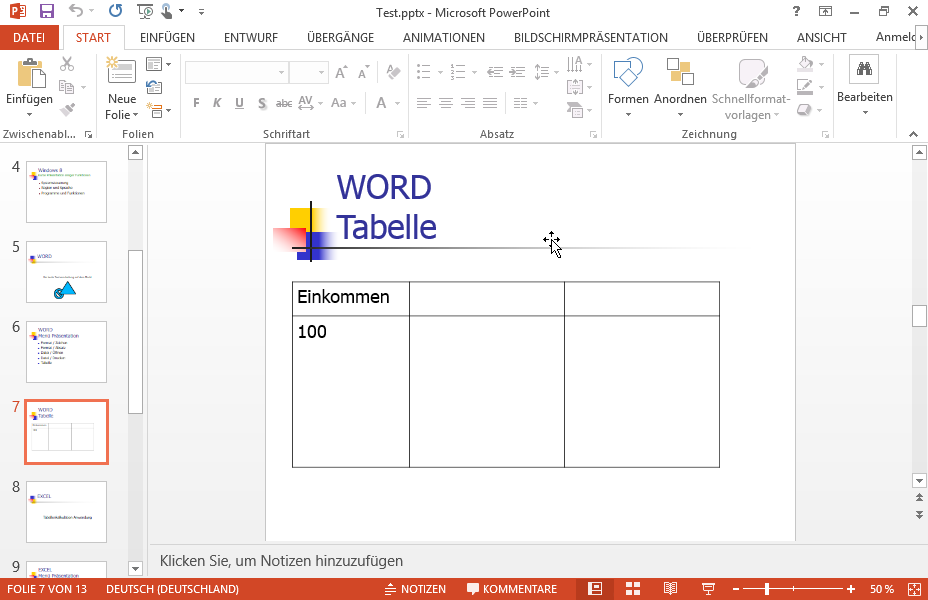Open Schriftart dialog launcher

(x=400, y=135)
